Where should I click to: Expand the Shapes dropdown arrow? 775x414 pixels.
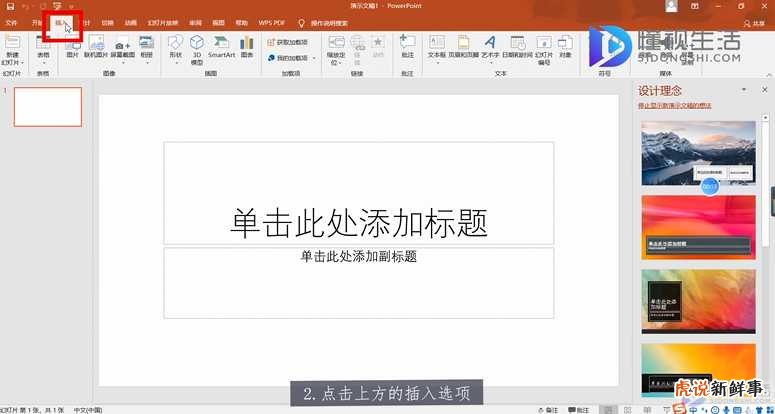click(175, 63)
